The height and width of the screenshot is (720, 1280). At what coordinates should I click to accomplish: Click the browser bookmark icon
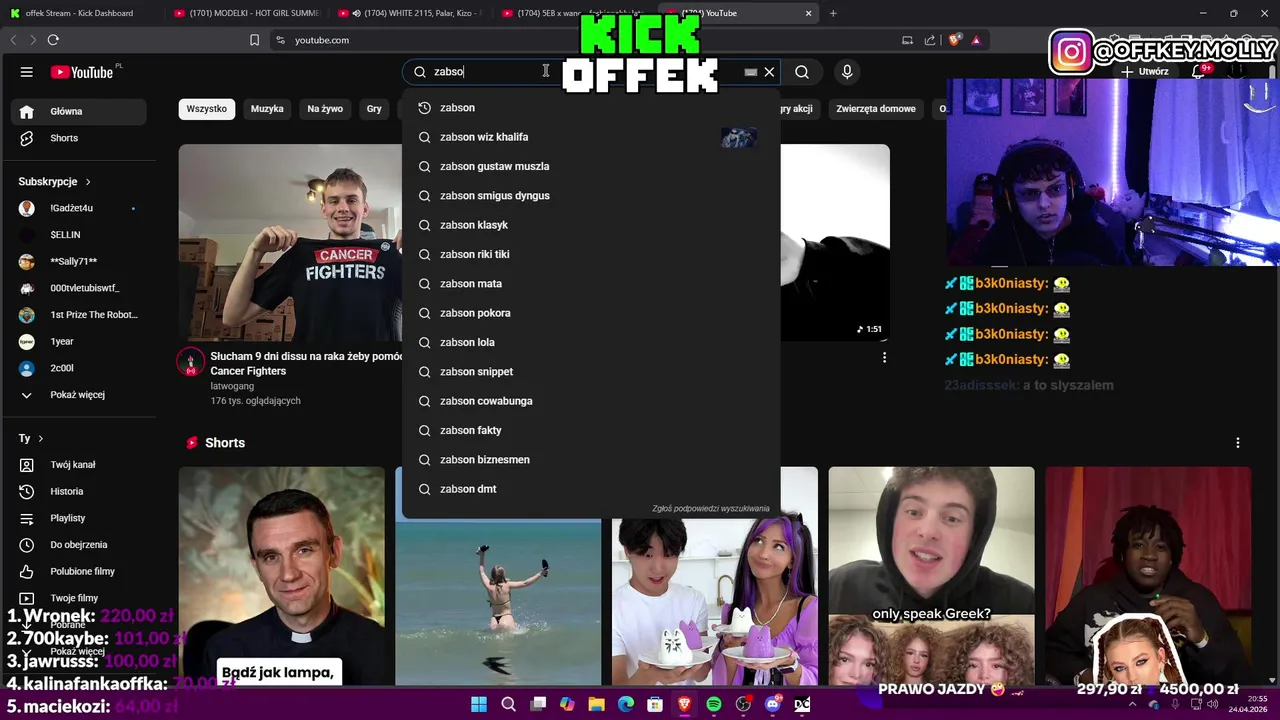(x=254, y=40)
